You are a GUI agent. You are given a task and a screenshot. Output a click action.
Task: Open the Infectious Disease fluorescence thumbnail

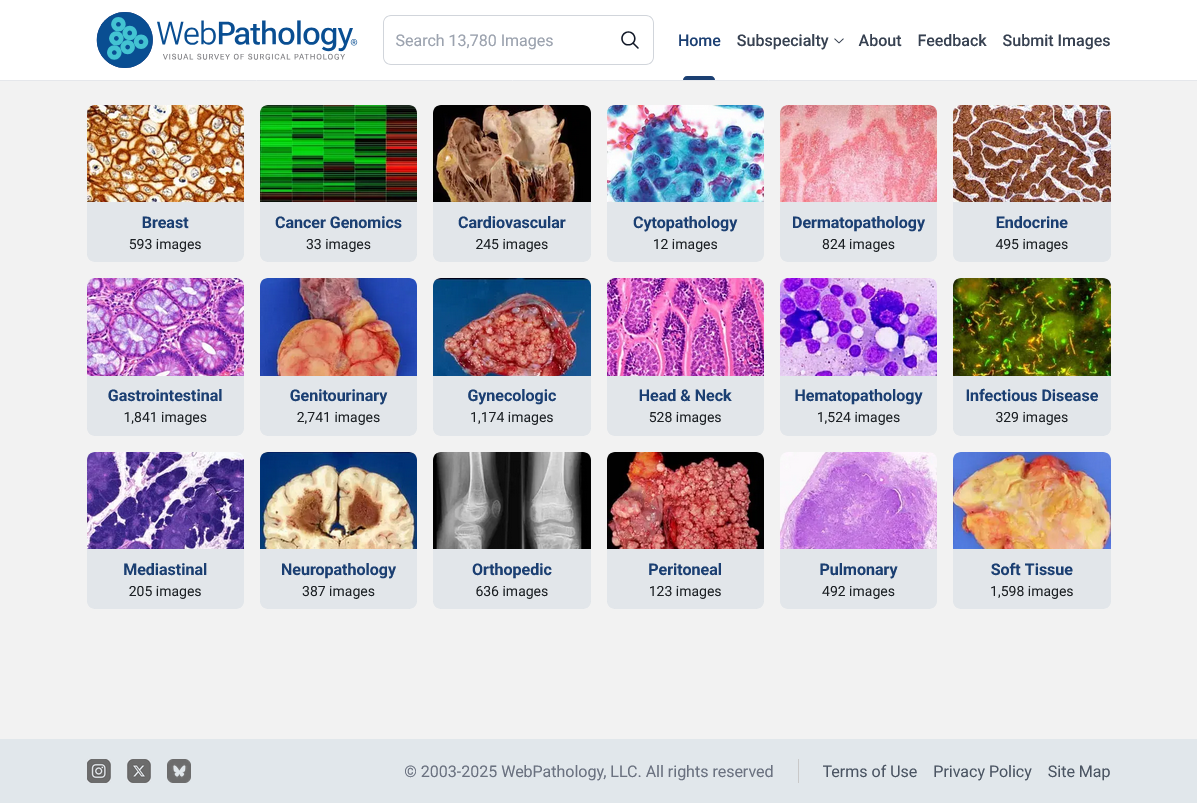(1031, 327)
